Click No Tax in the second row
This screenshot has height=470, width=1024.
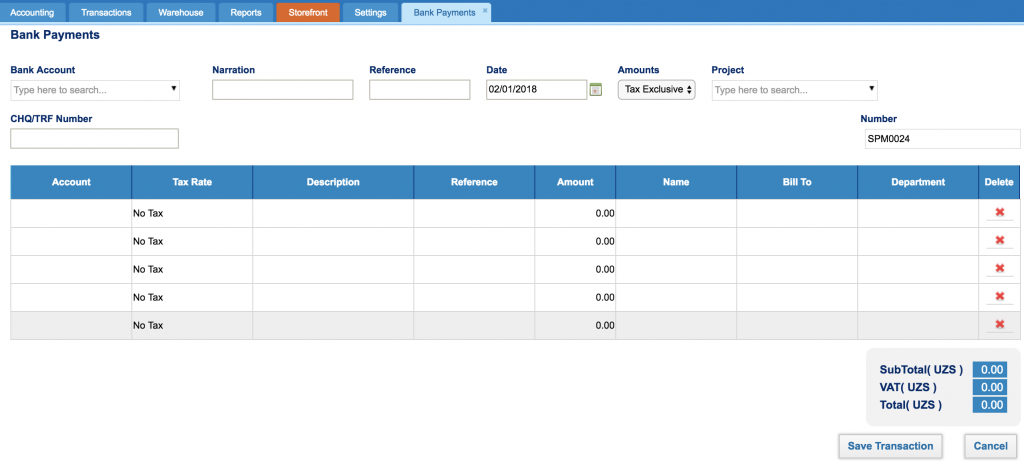coord(148,241)
